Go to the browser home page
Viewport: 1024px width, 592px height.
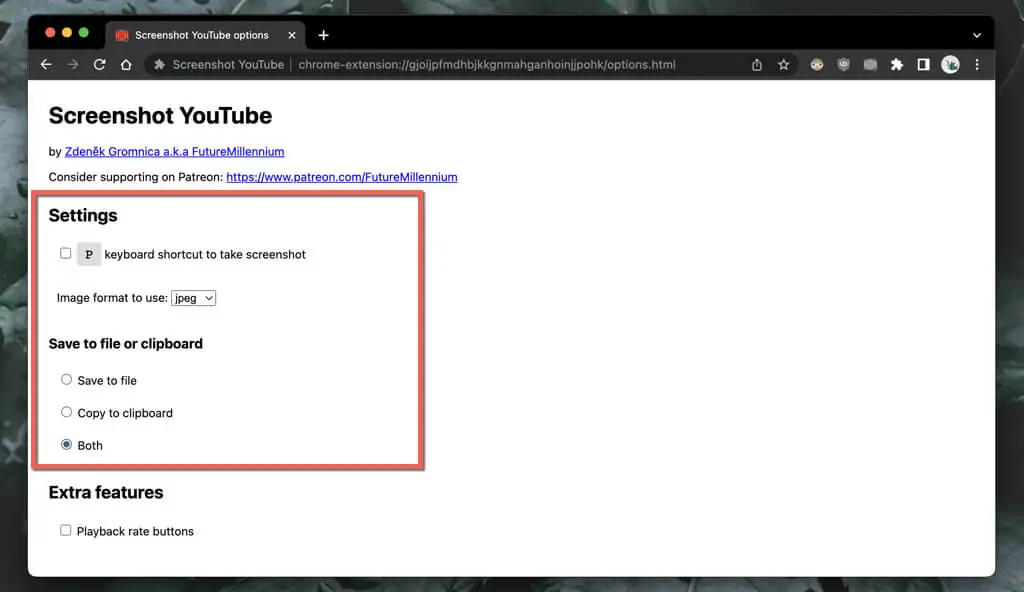(126, 64)
